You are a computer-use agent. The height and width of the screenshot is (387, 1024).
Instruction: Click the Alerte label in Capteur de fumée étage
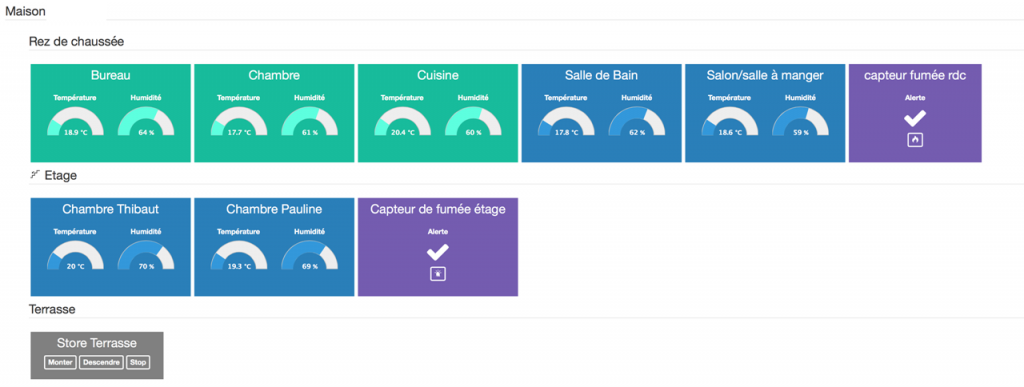coord(438,232)
